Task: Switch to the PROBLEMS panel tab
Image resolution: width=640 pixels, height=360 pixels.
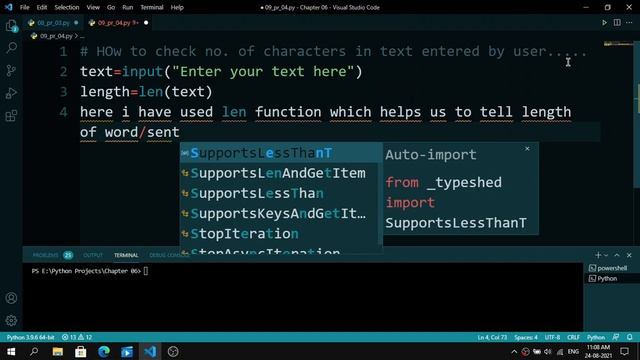Action: pyautogui.click(x=45, y=255)
